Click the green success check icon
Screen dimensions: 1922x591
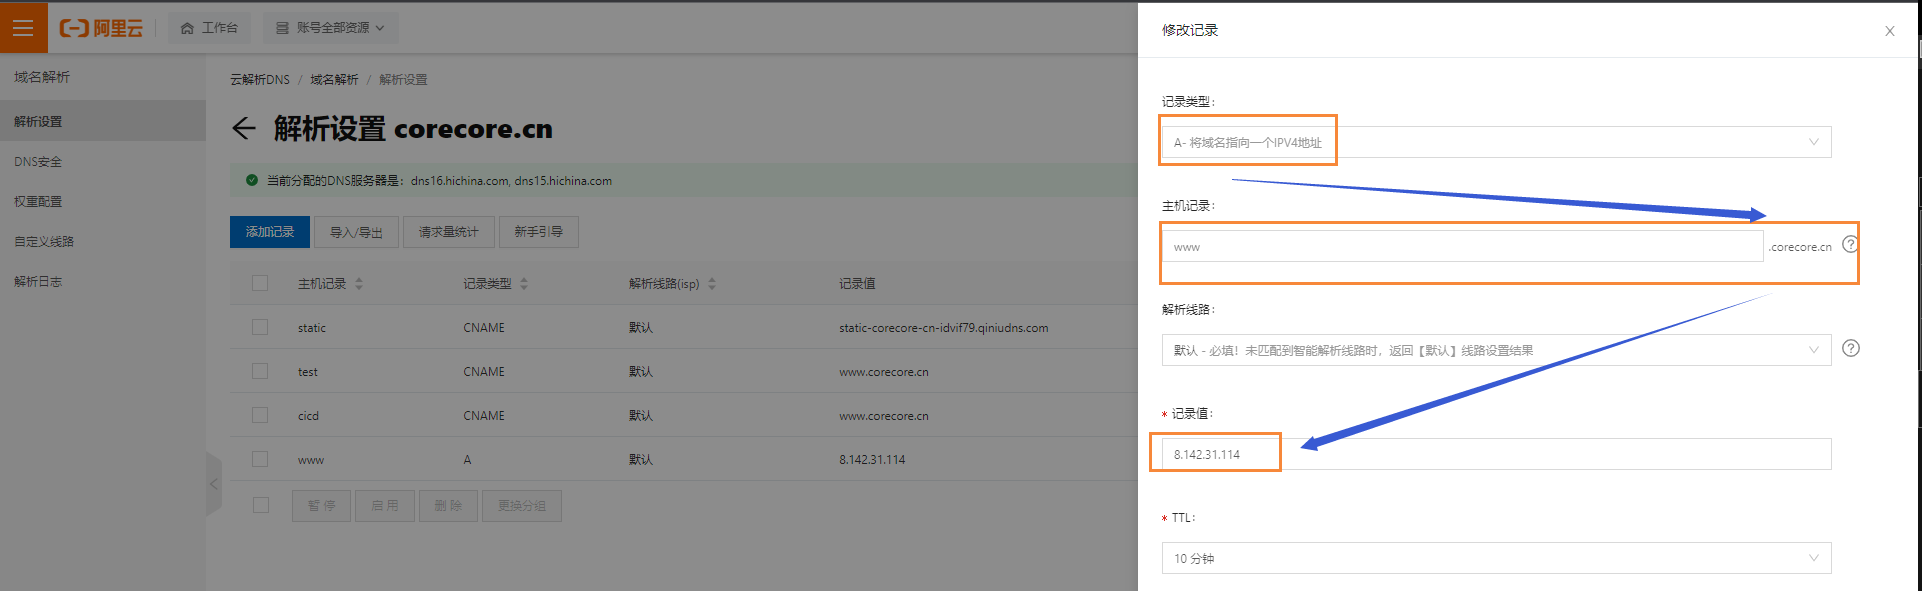tap(252, 180)
